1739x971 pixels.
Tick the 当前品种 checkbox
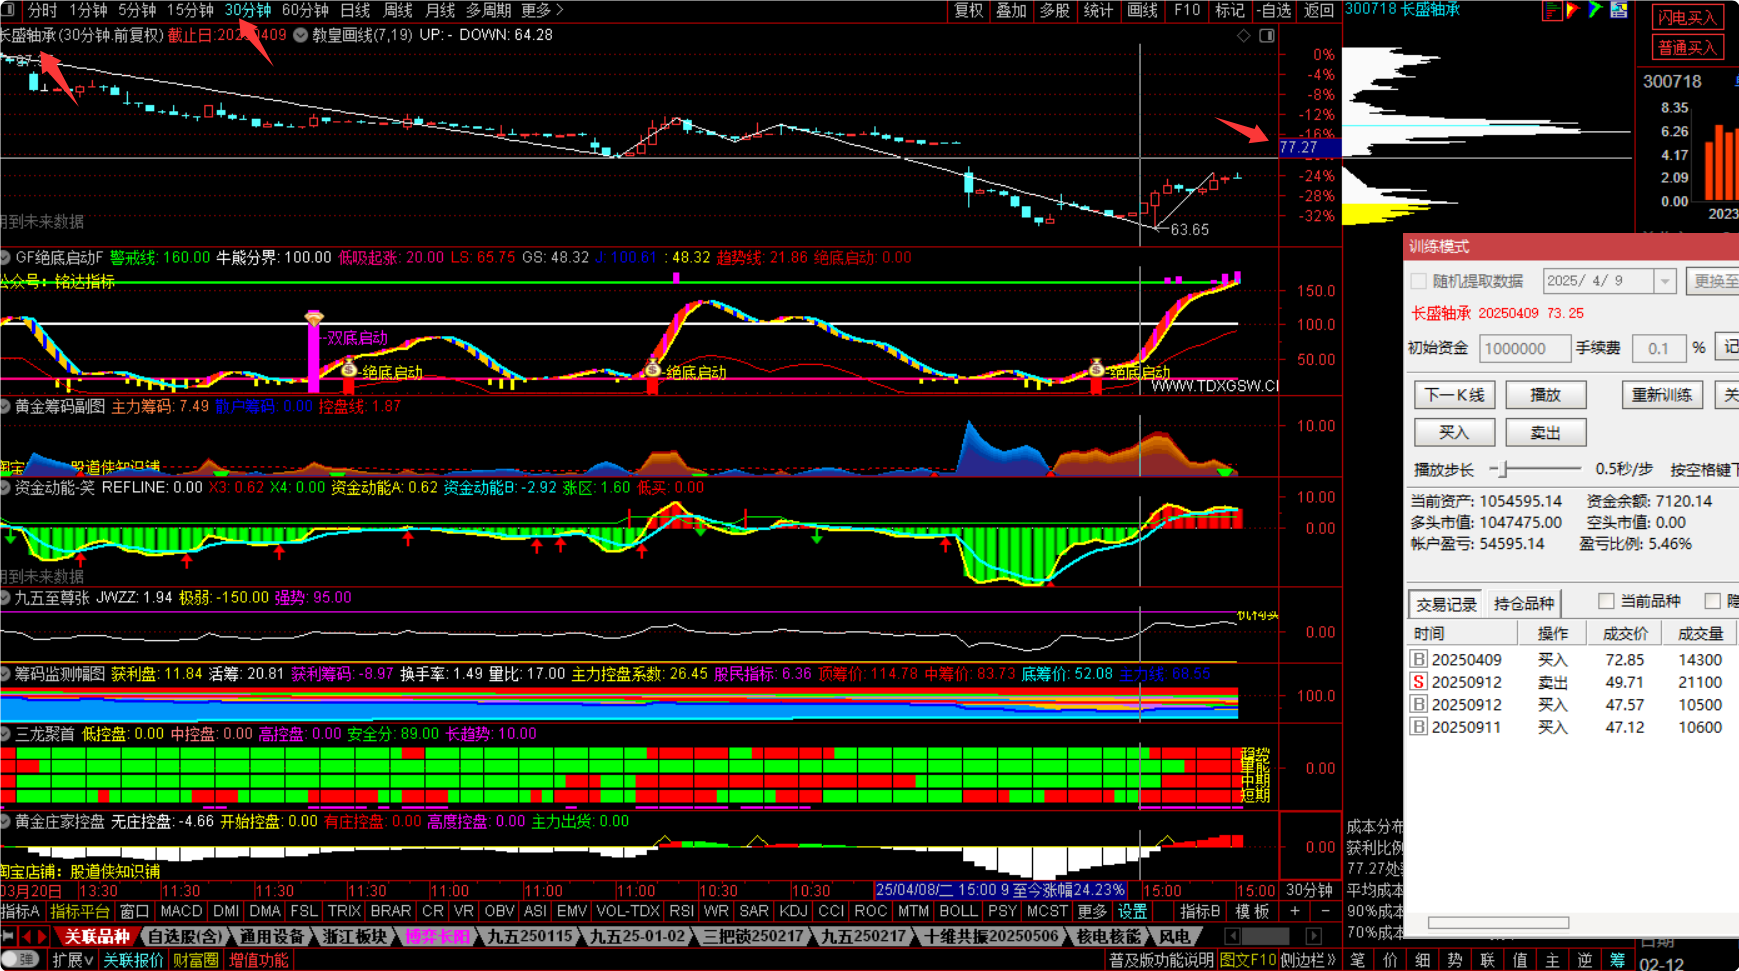tap(1606, 601)
